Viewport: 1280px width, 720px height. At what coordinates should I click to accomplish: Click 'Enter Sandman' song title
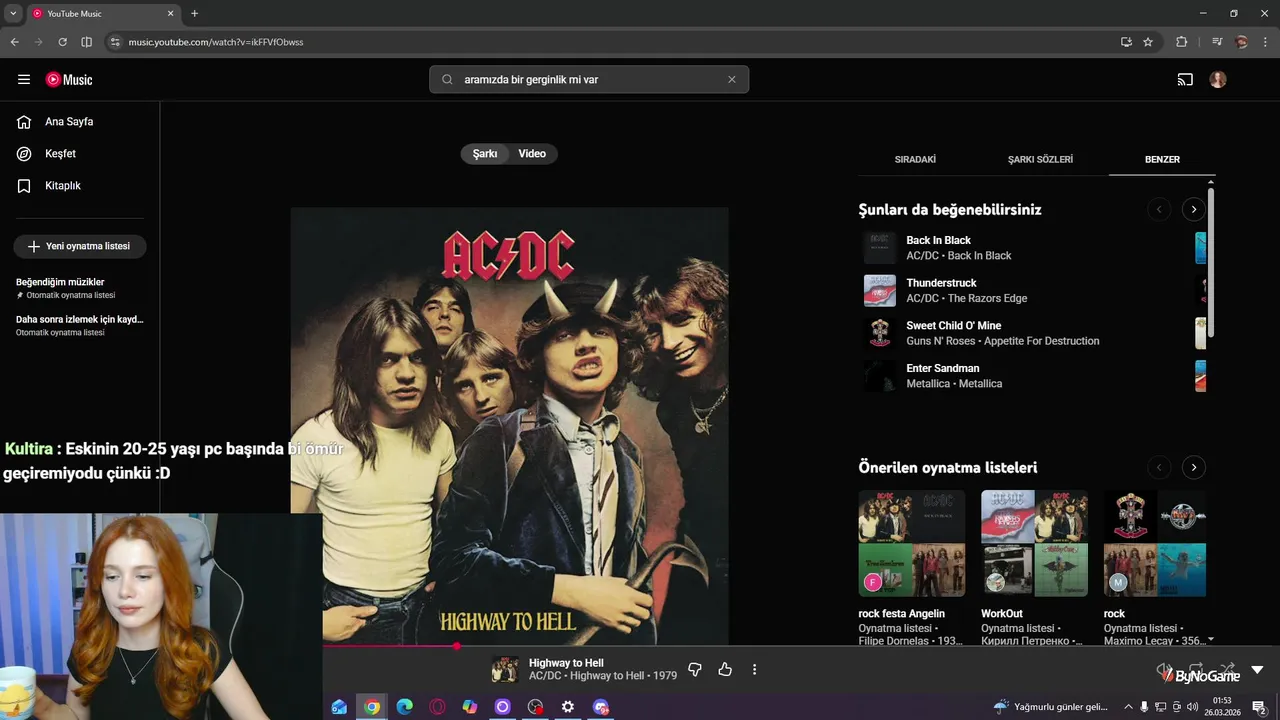pos(942,369)
